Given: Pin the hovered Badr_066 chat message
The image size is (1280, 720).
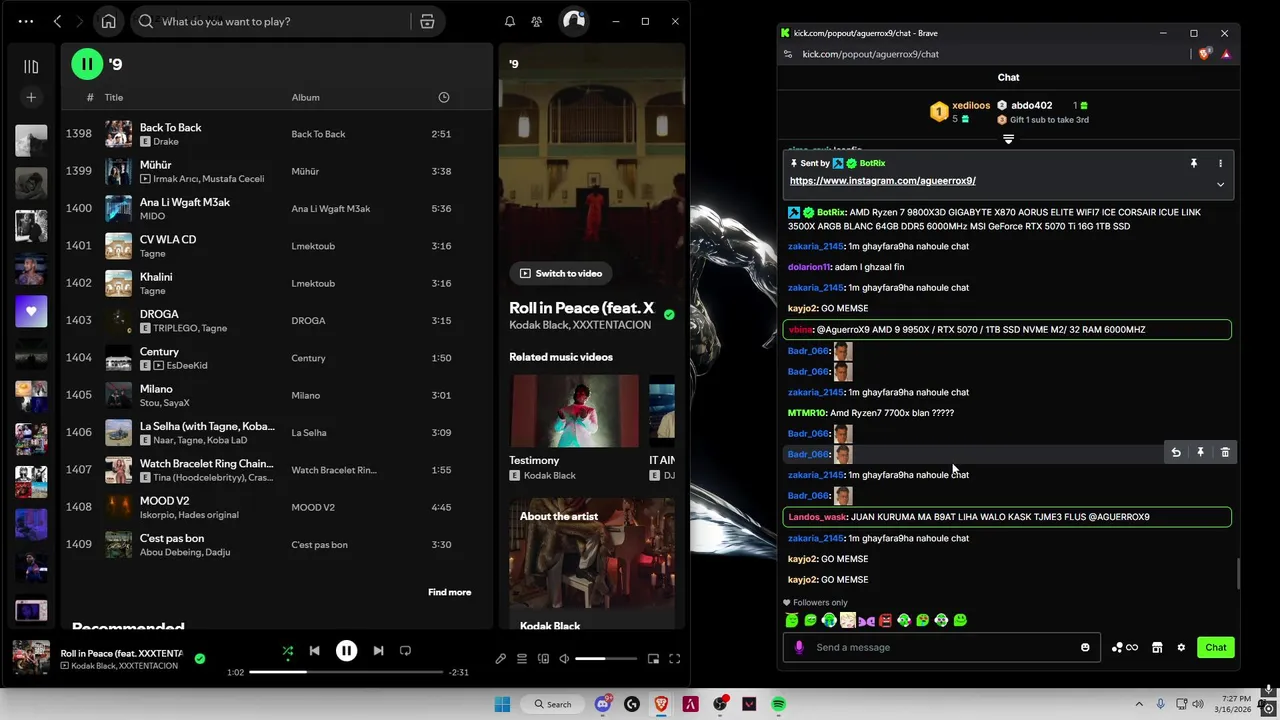Looking at the screenshot, I should (1200, 453).
